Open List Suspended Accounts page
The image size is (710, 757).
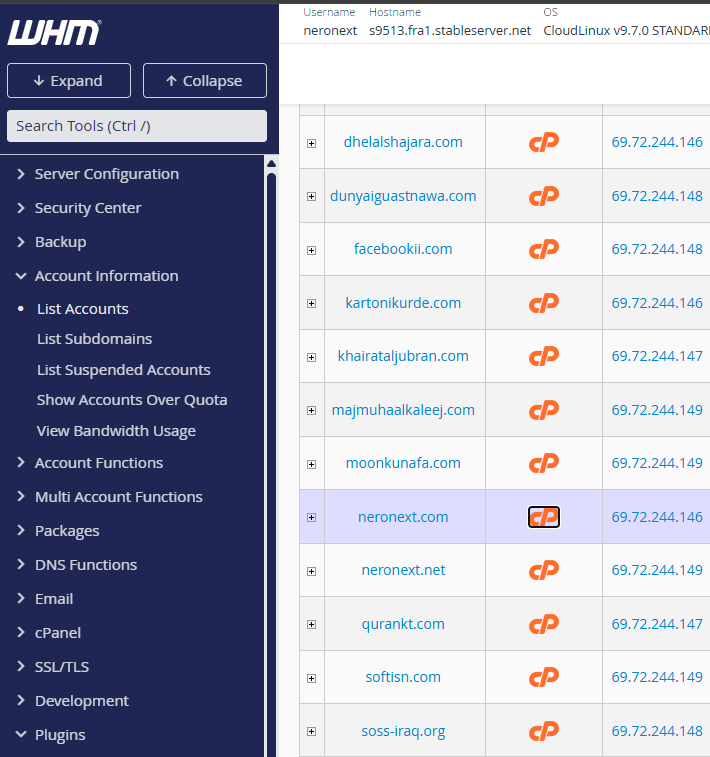[x=123, y=370]
